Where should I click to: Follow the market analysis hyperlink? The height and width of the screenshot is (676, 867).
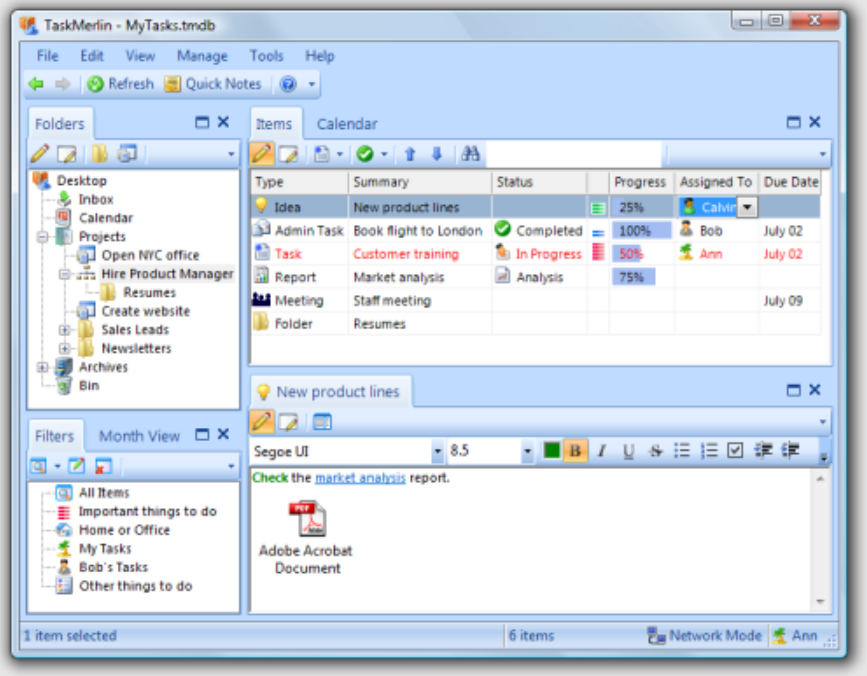tap(360, 478)
